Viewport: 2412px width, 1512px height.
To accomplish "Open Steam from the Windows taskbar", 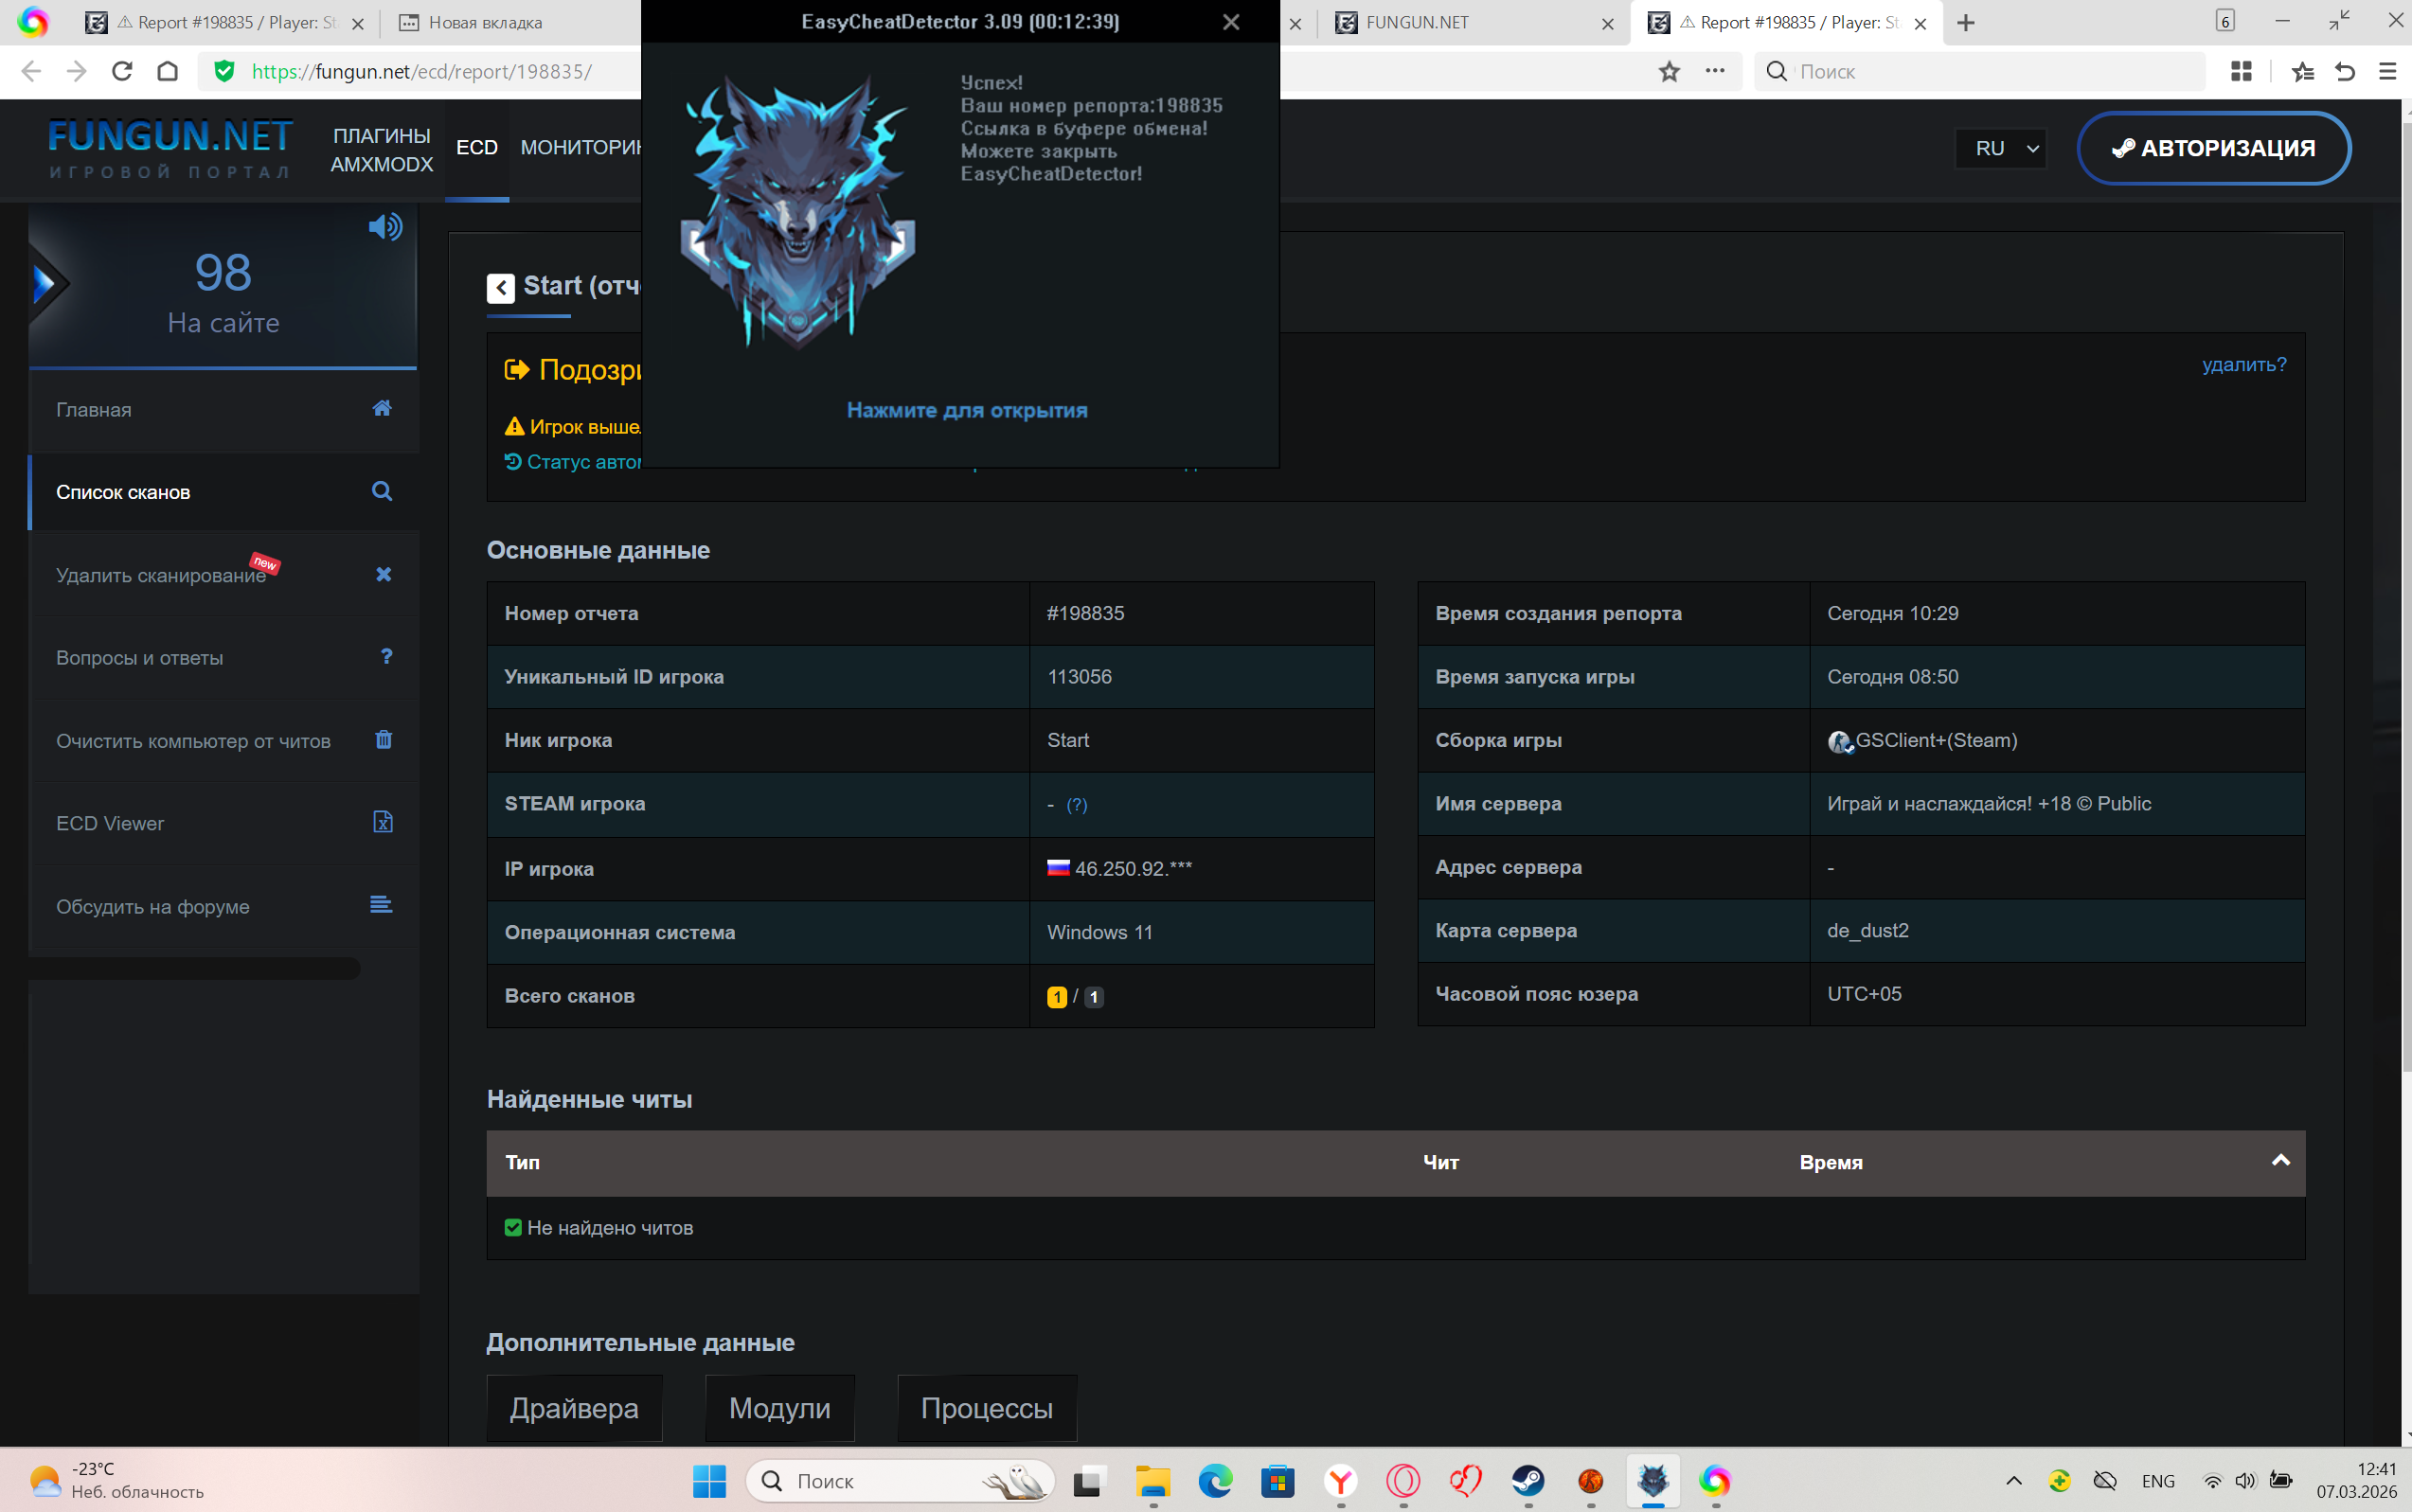I will click(x=1527, y=1481).
